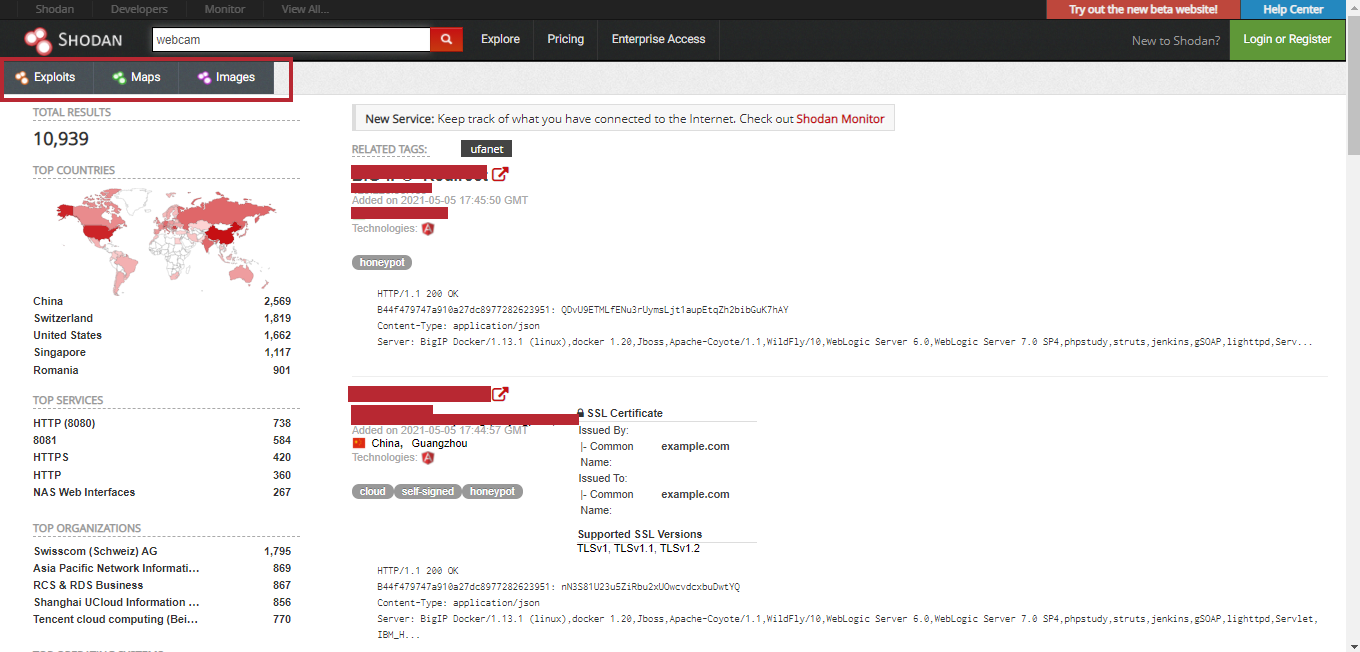1360x652 pixels.
Task: Go to the Explore page
Action: coord(500,39)
